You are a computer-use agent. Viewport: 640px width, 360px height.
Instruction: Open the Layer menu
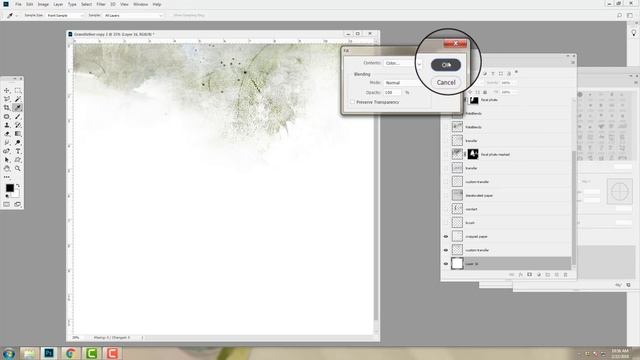58,4
